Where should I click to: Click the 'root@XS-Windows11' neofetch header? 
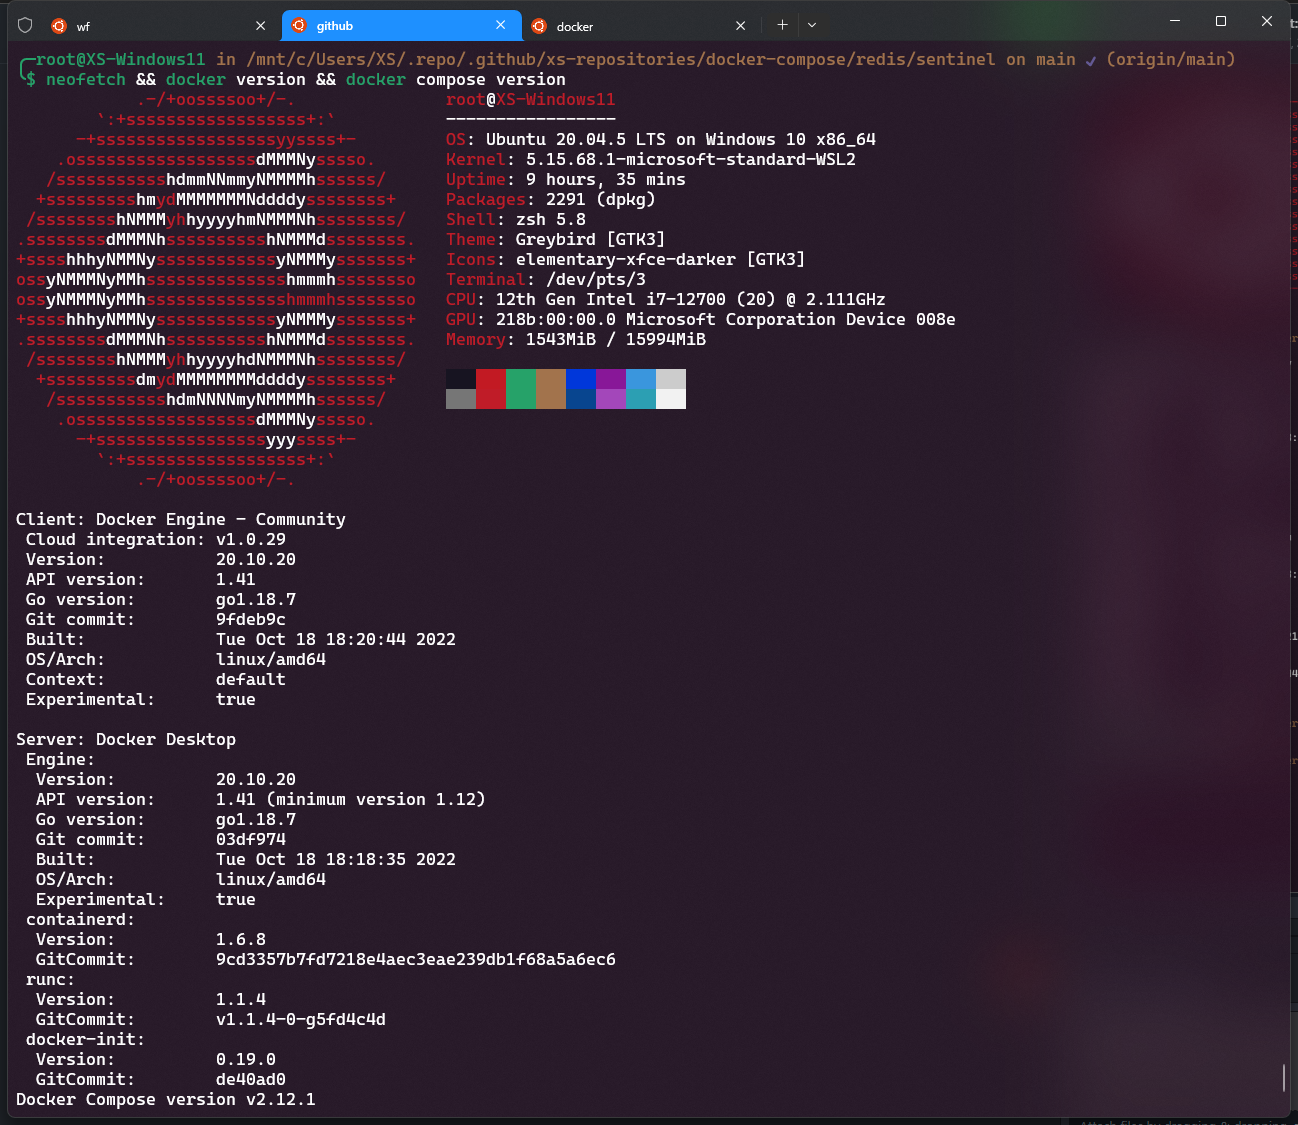tap(531, 100)
